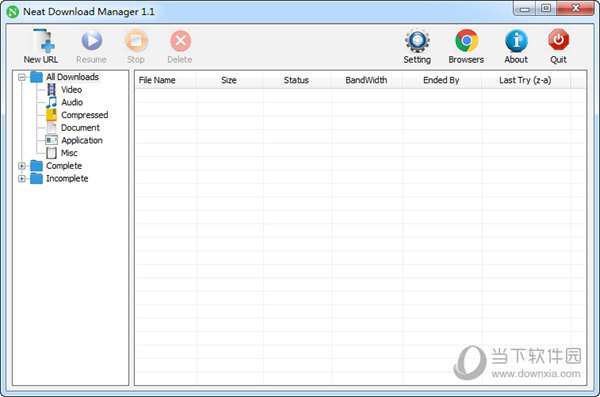Click the Incomplete folder icon
The width and height of the screenshot is (600, 397).
coord(36,178)
